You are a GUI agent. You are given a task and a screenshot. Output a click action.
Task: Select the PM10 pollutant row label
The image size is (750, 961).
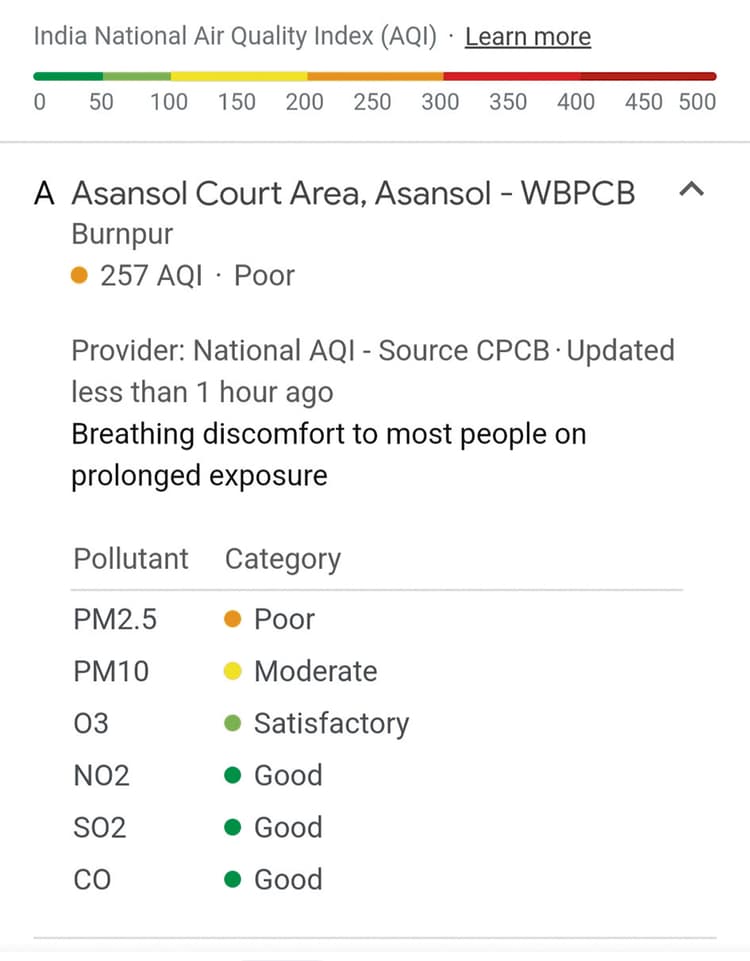pyautogui.click(x=111, y=671)
